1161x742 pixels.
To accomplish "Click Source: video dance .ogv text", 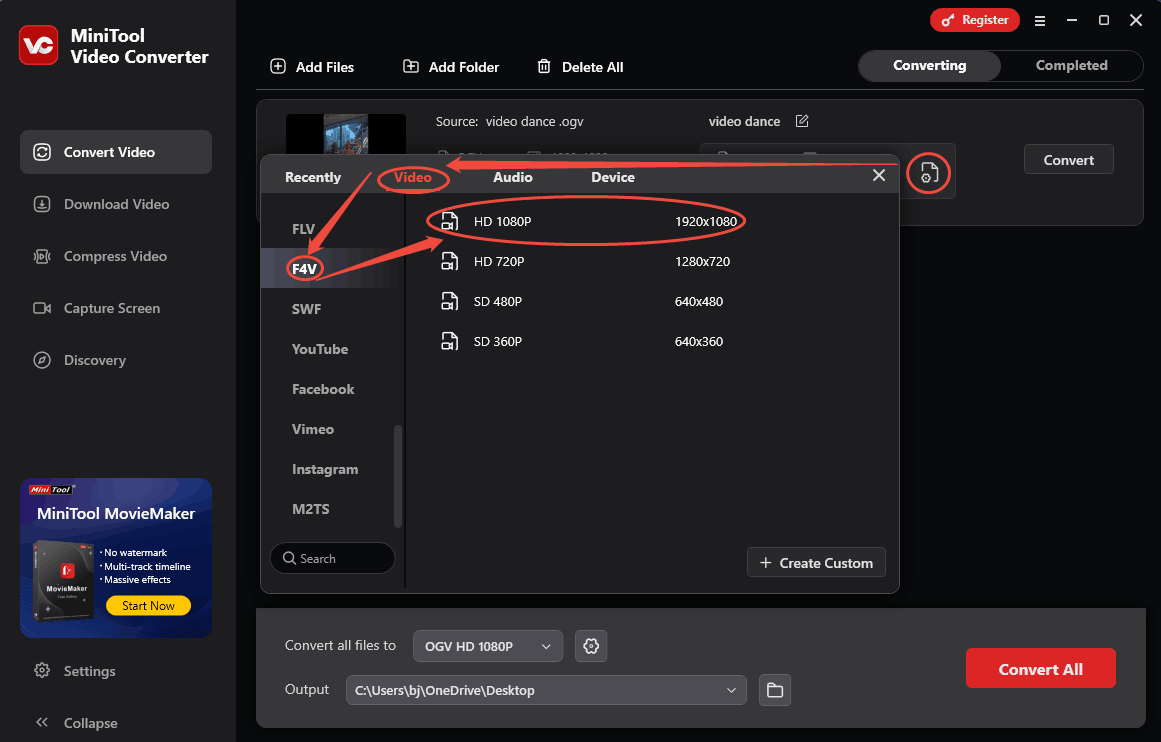I will point(509,121).
